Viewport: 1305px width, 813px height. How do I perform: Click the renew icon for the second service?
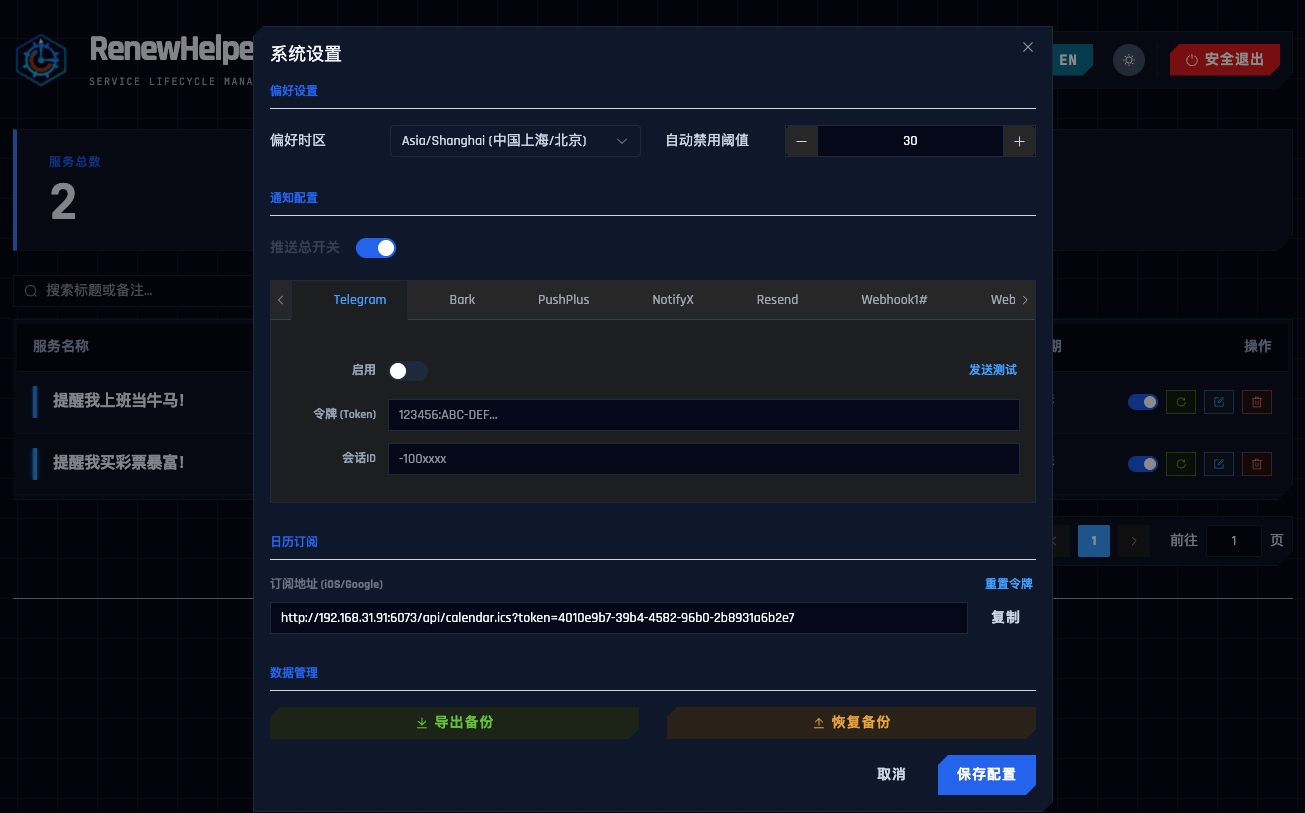(x=1181, y=464)
